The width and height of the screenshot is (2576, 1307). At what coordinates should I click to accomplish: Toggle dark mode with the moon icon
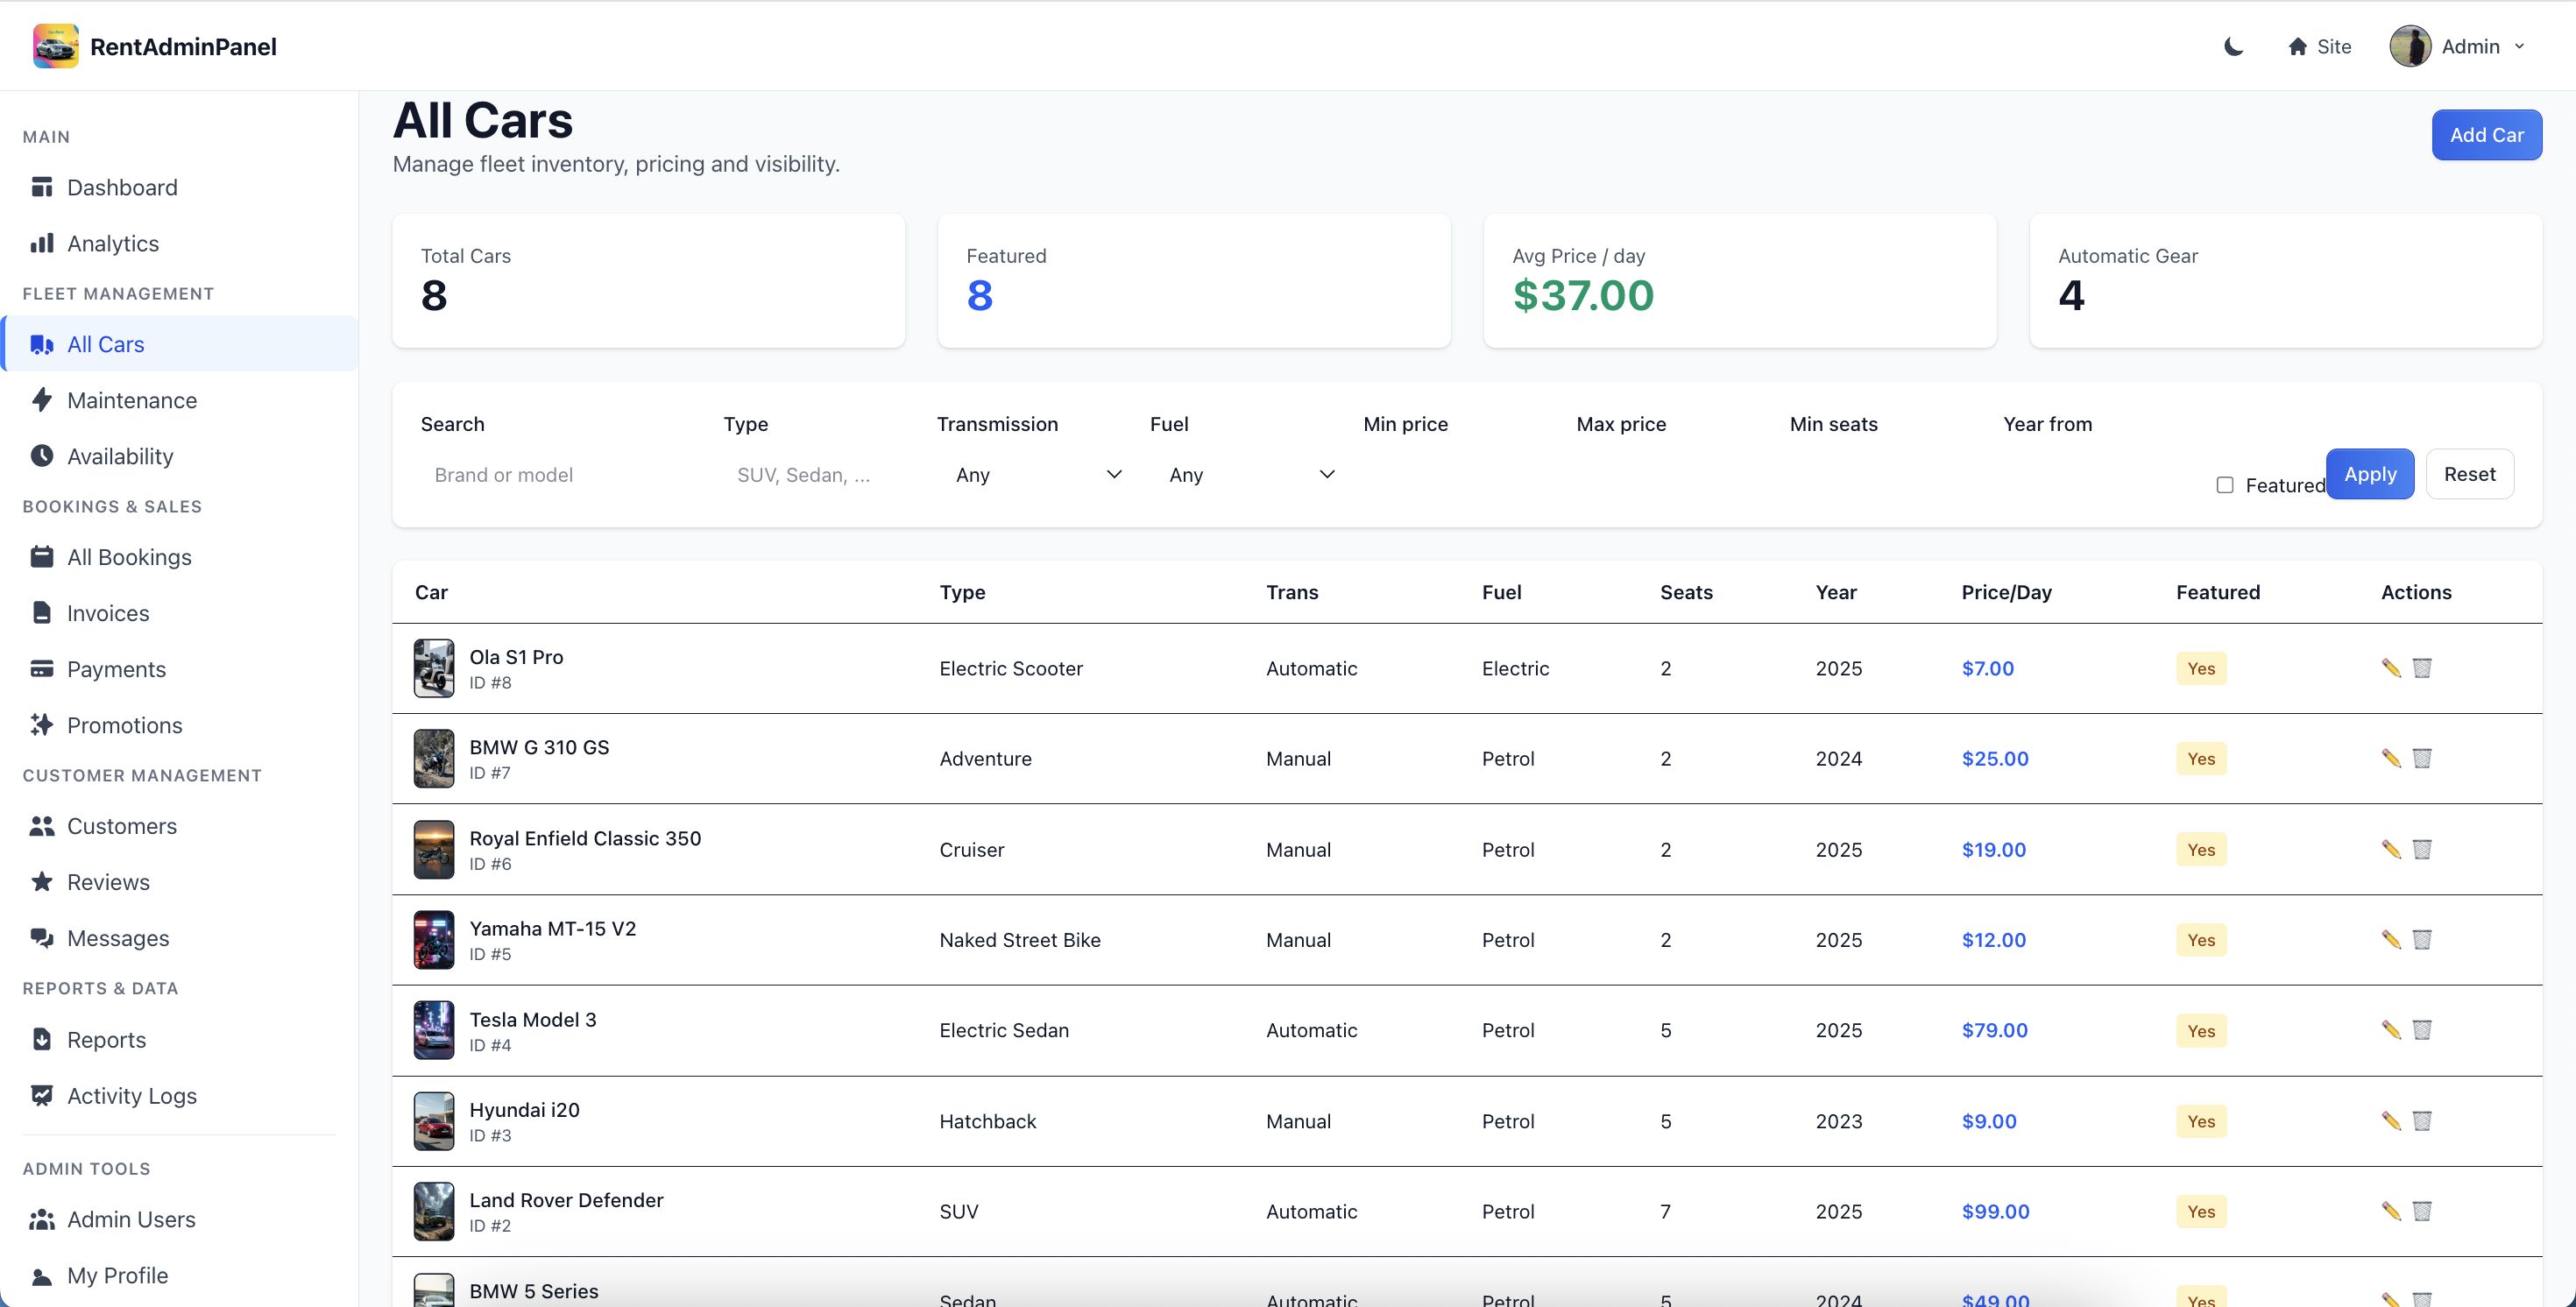coord(2233,46)
